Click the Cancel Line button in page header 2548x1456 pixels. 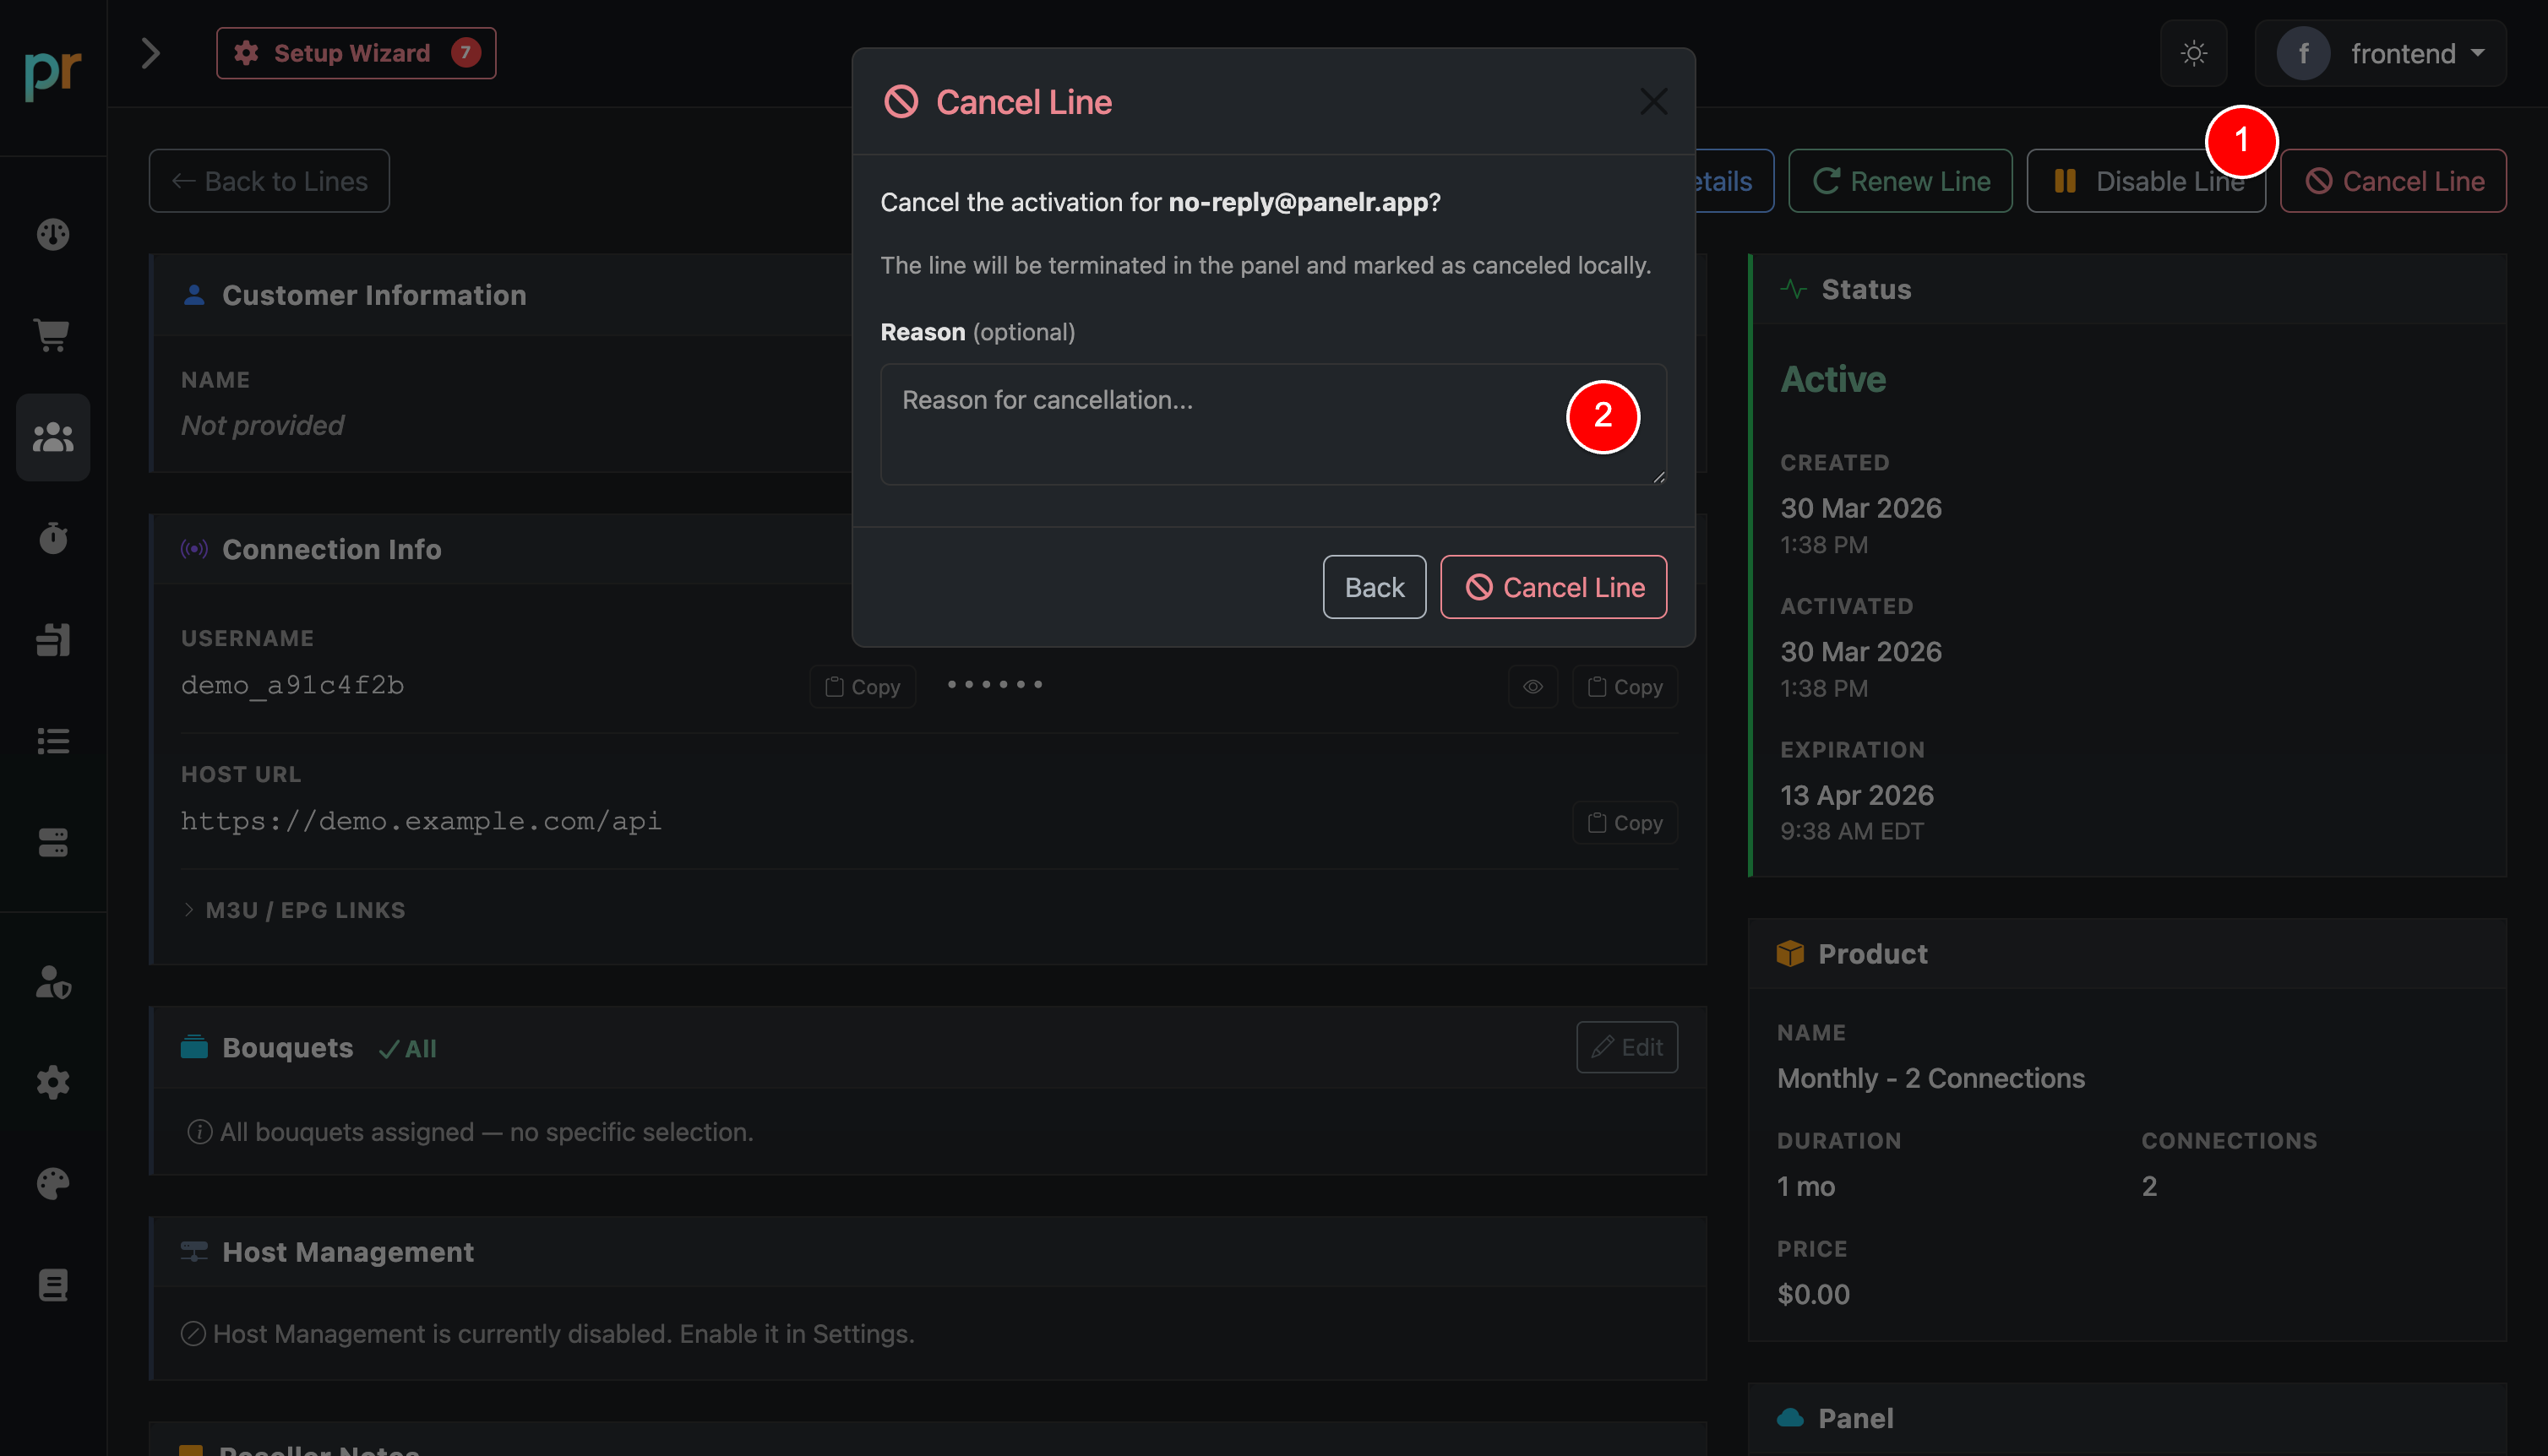click(x=2393, y=181)
